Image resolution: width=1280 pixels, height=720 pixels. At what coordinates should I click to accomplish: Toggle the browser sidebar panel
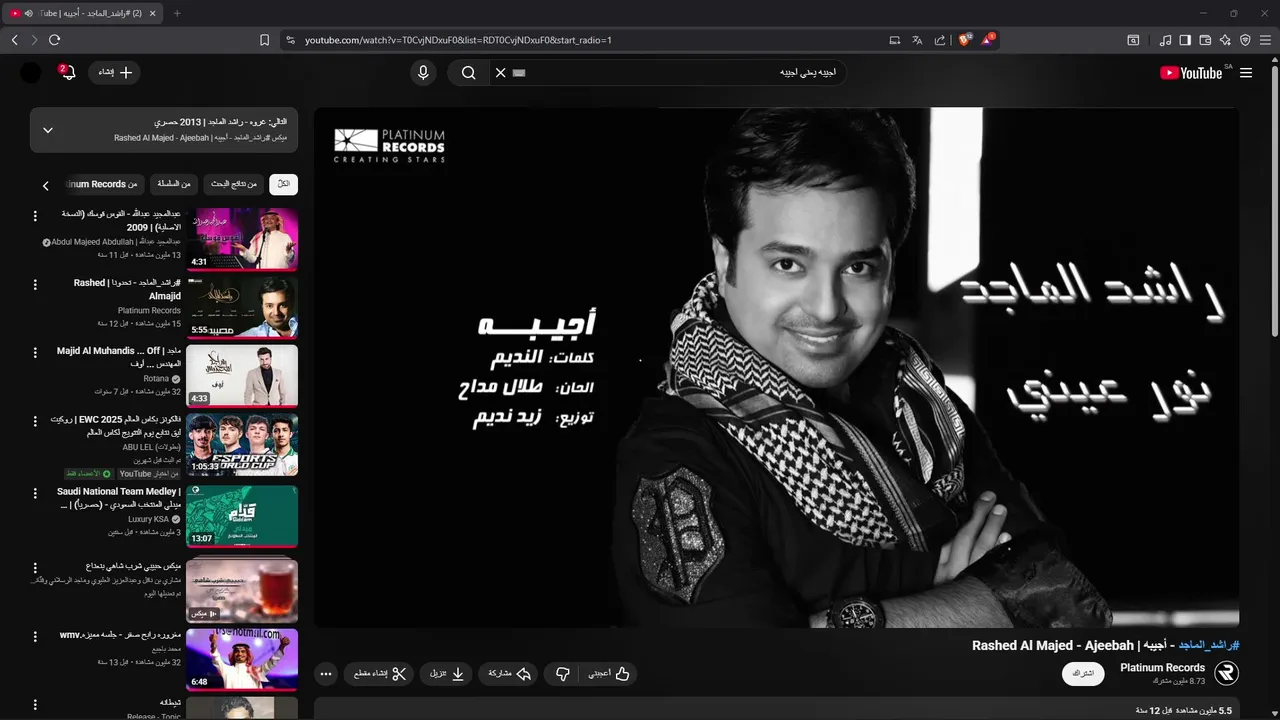coord(1185,40)
